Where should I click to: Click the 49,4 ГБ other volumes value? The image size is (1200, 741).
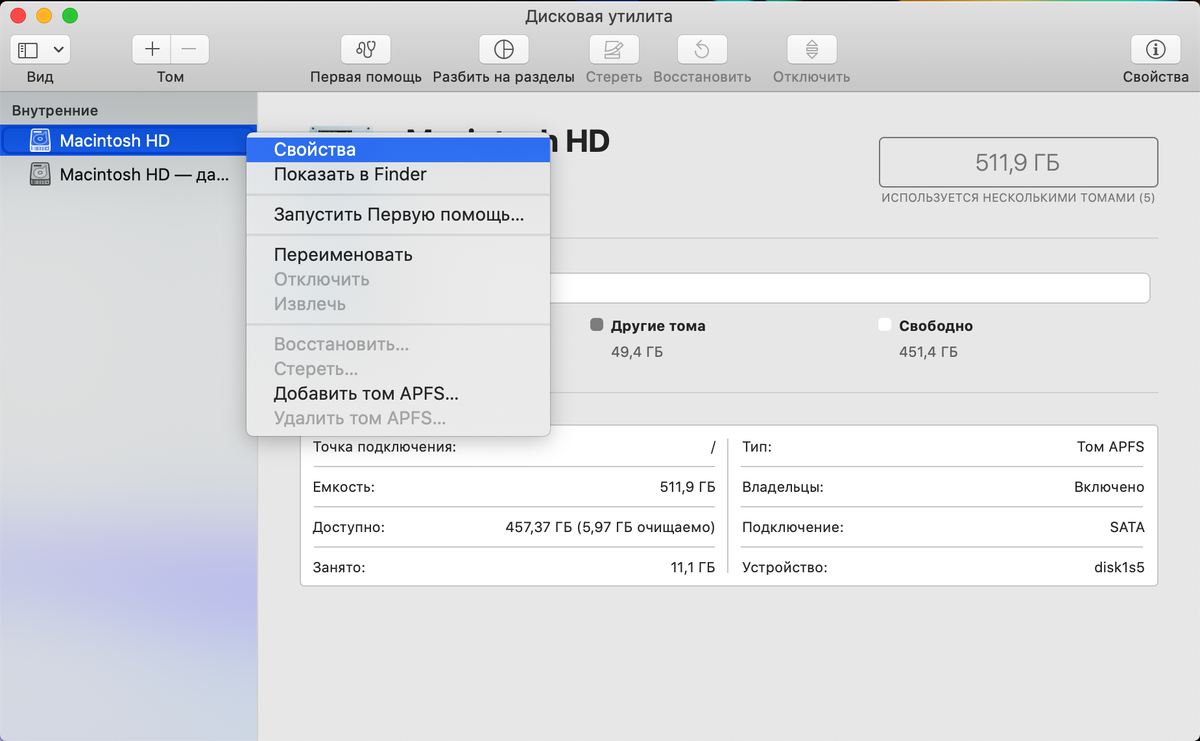tap(637, 352)
